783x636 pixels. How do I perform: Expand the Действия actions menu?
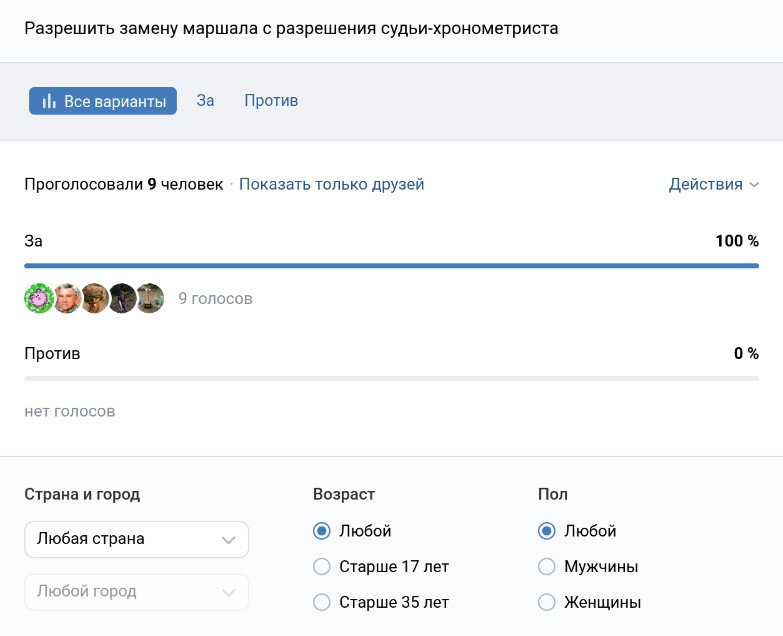click(713, 184)
